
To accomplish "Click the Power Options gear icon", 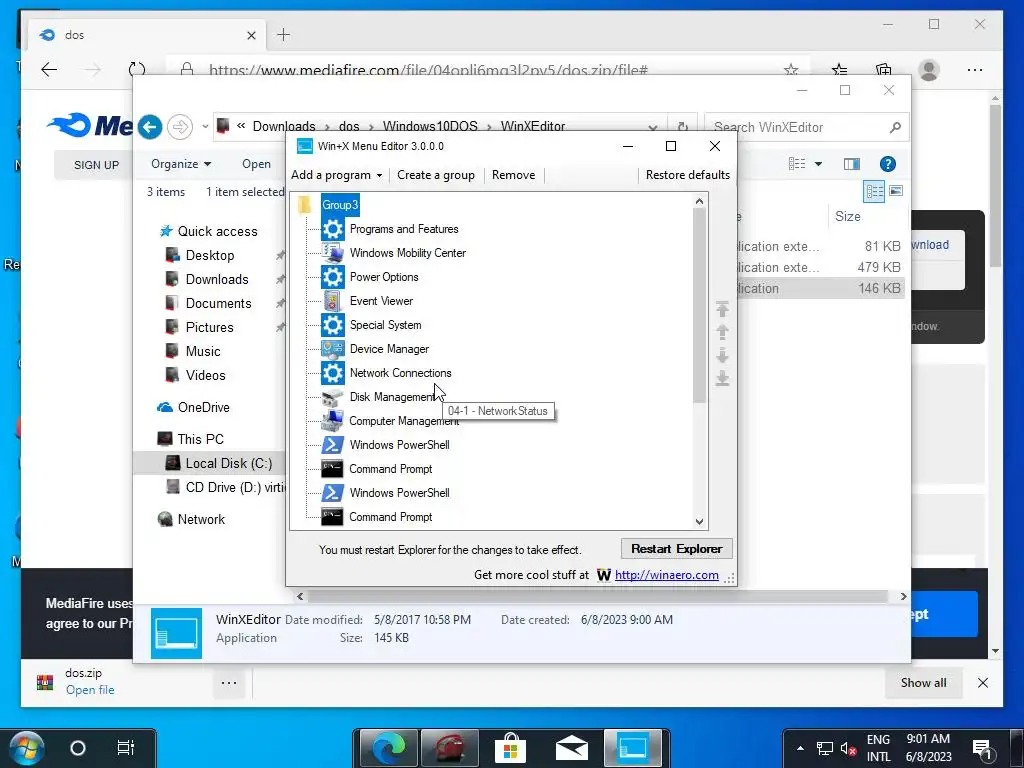I will [x=332, y=277].
